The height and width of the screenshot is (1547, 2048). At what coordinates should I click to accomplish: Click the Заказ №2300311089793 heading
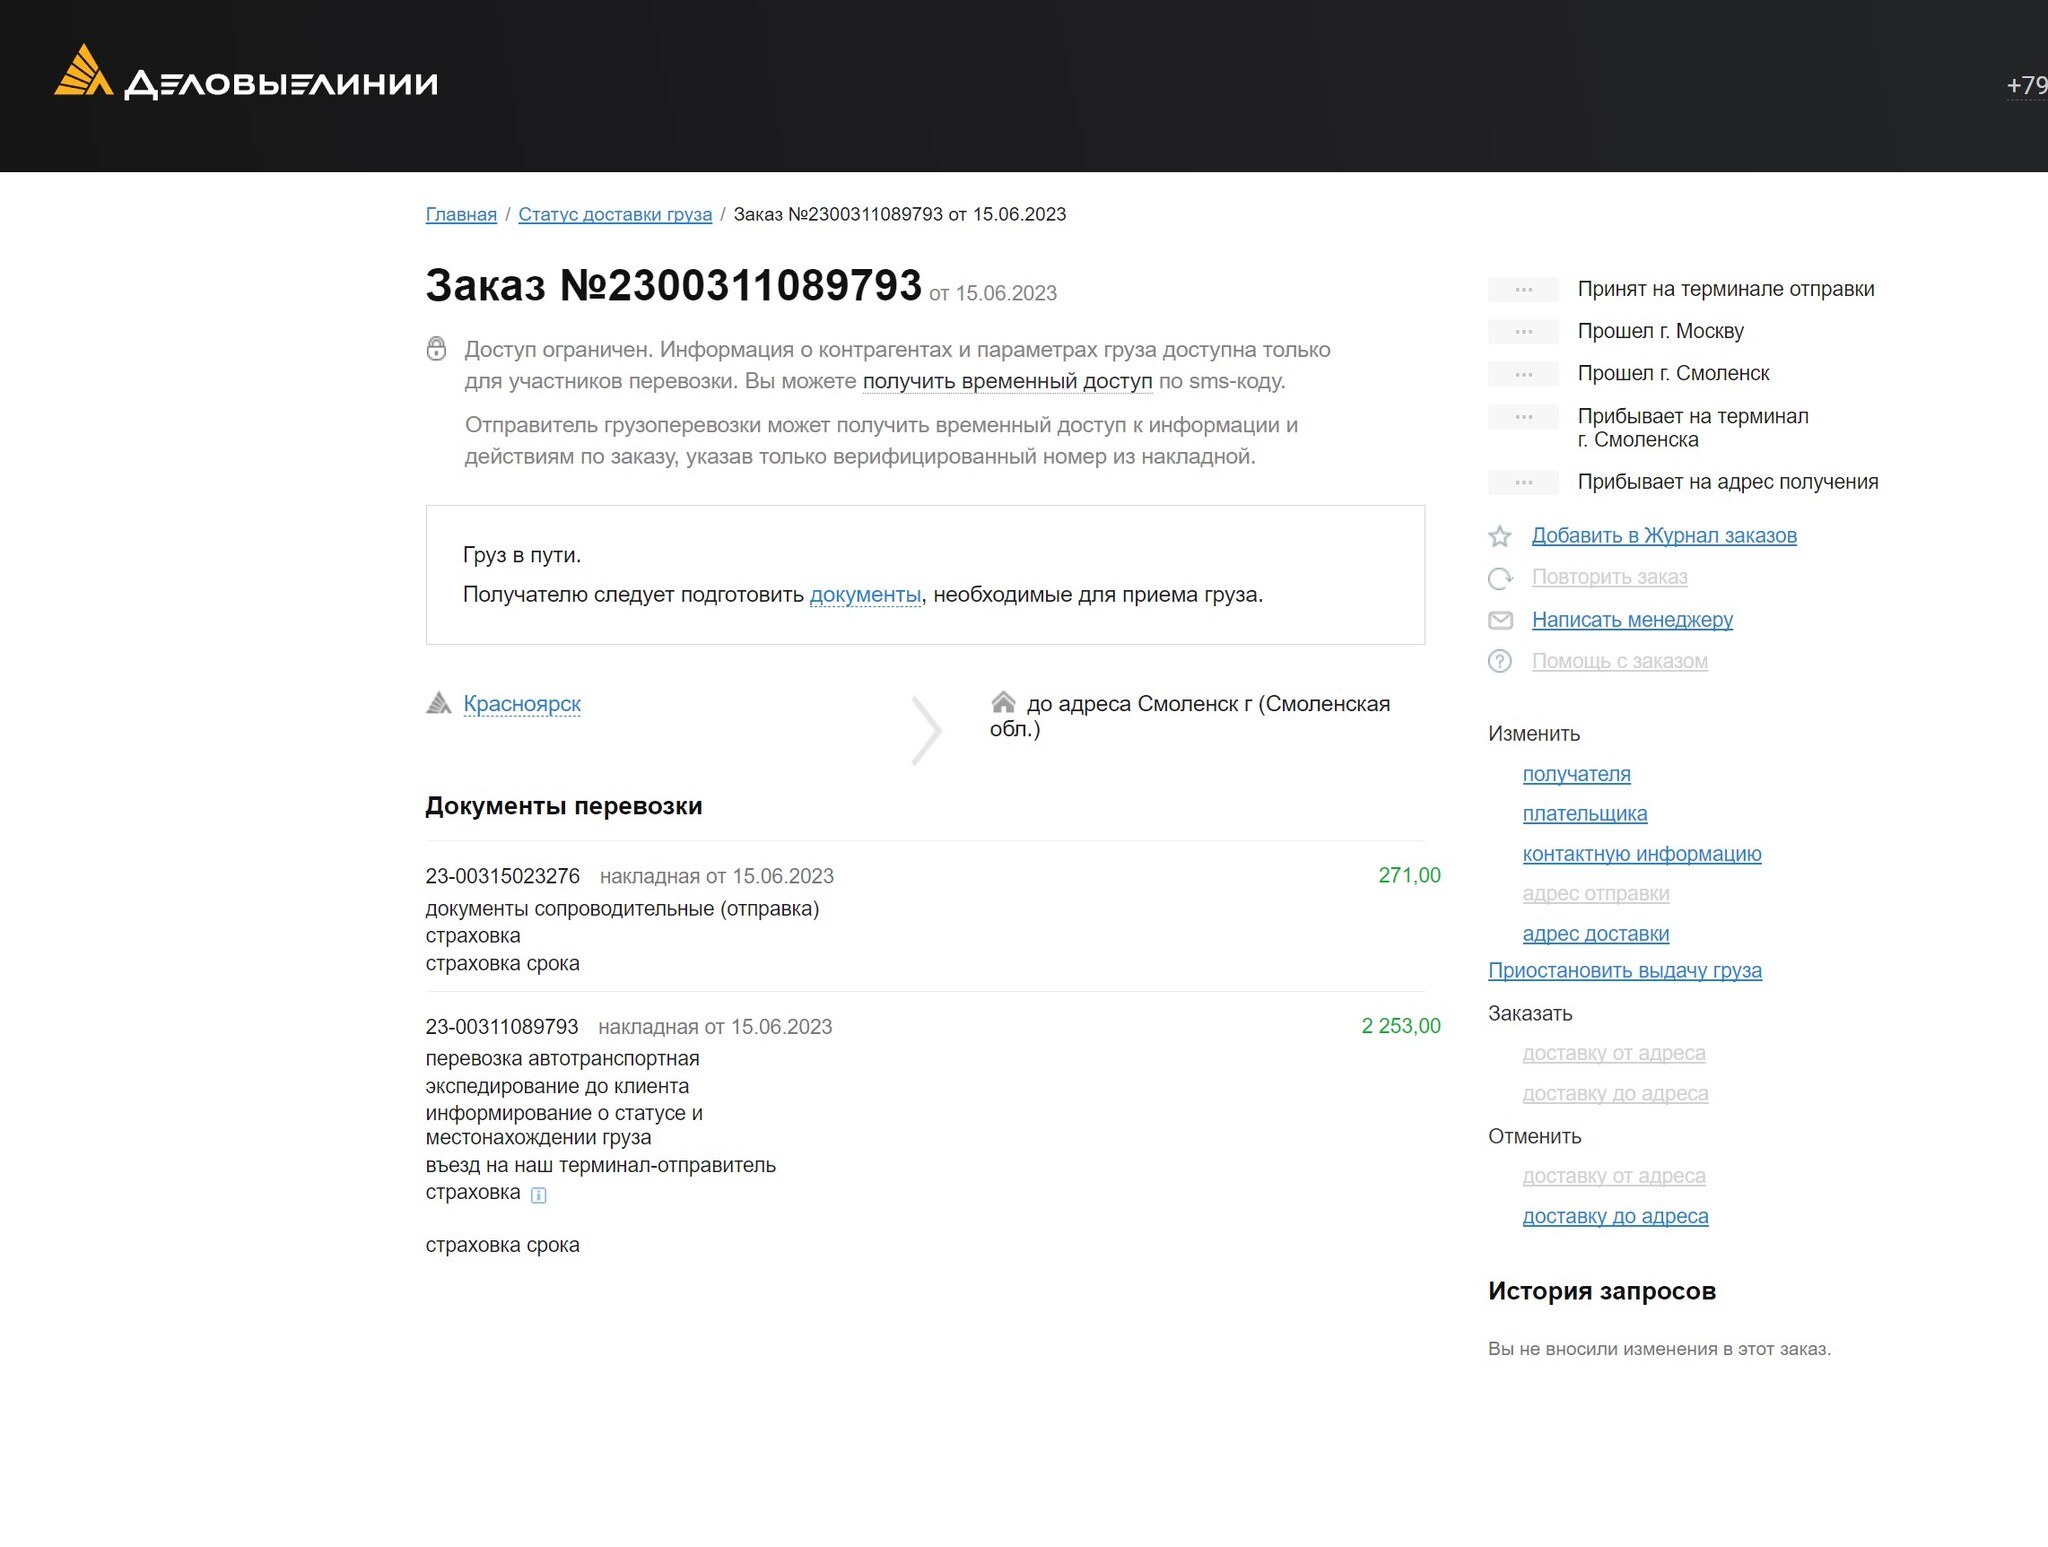pyautogui.click(x=673, y=286)
